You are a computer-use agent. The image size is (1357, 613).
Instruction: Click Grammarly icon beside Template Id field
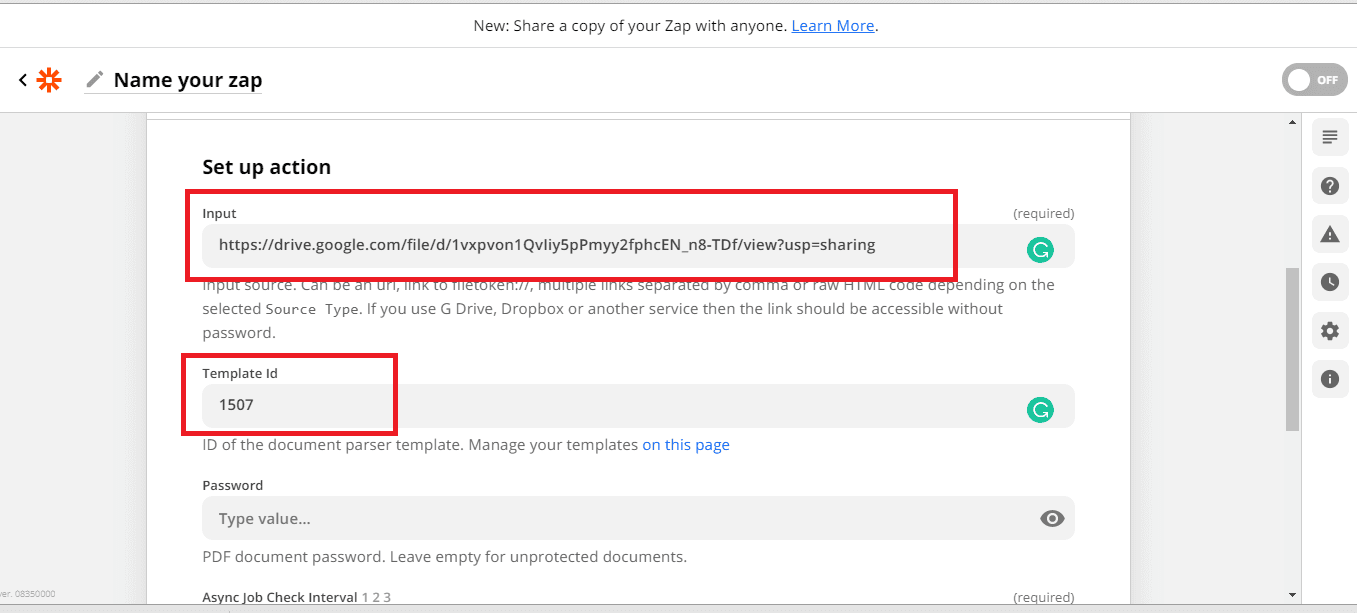pos(1041,408)
